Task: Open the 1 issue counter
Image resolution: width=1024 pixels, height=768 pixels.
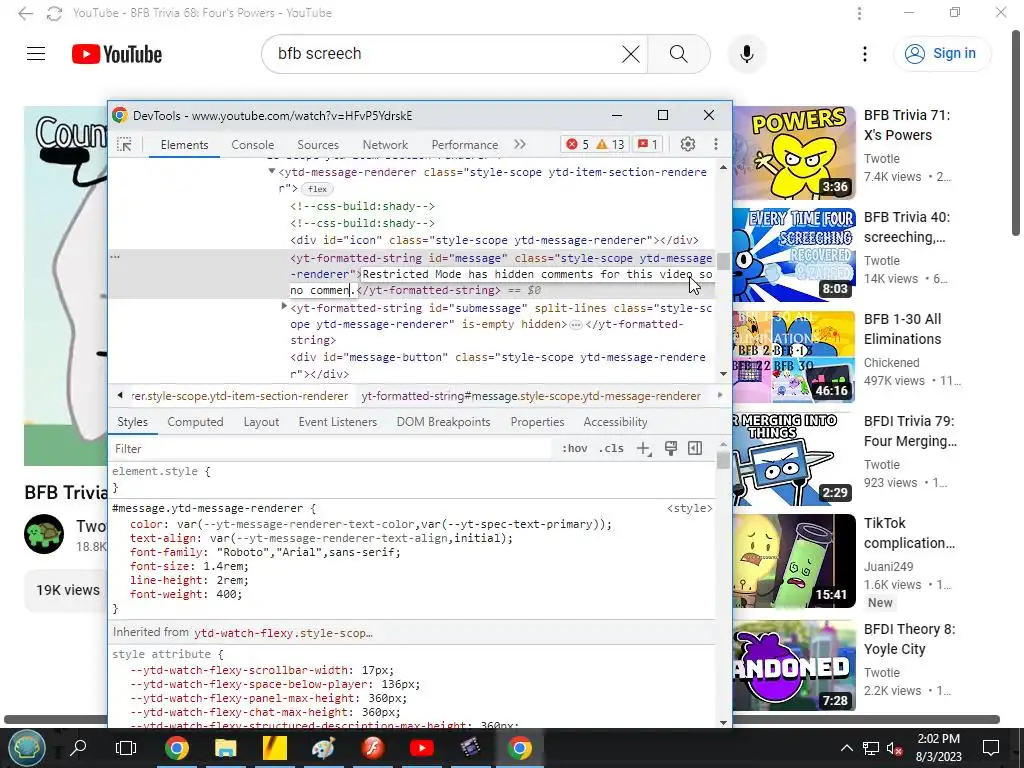Action: [x=647, y=144]
